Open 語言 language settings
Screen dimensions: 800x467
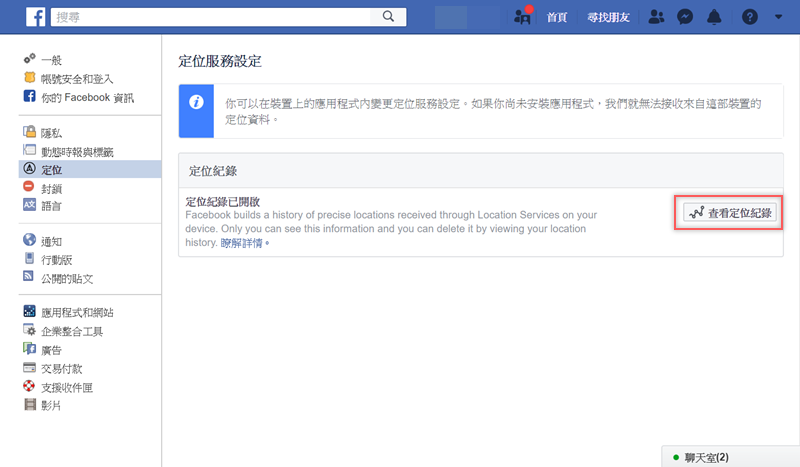(52, 206)
